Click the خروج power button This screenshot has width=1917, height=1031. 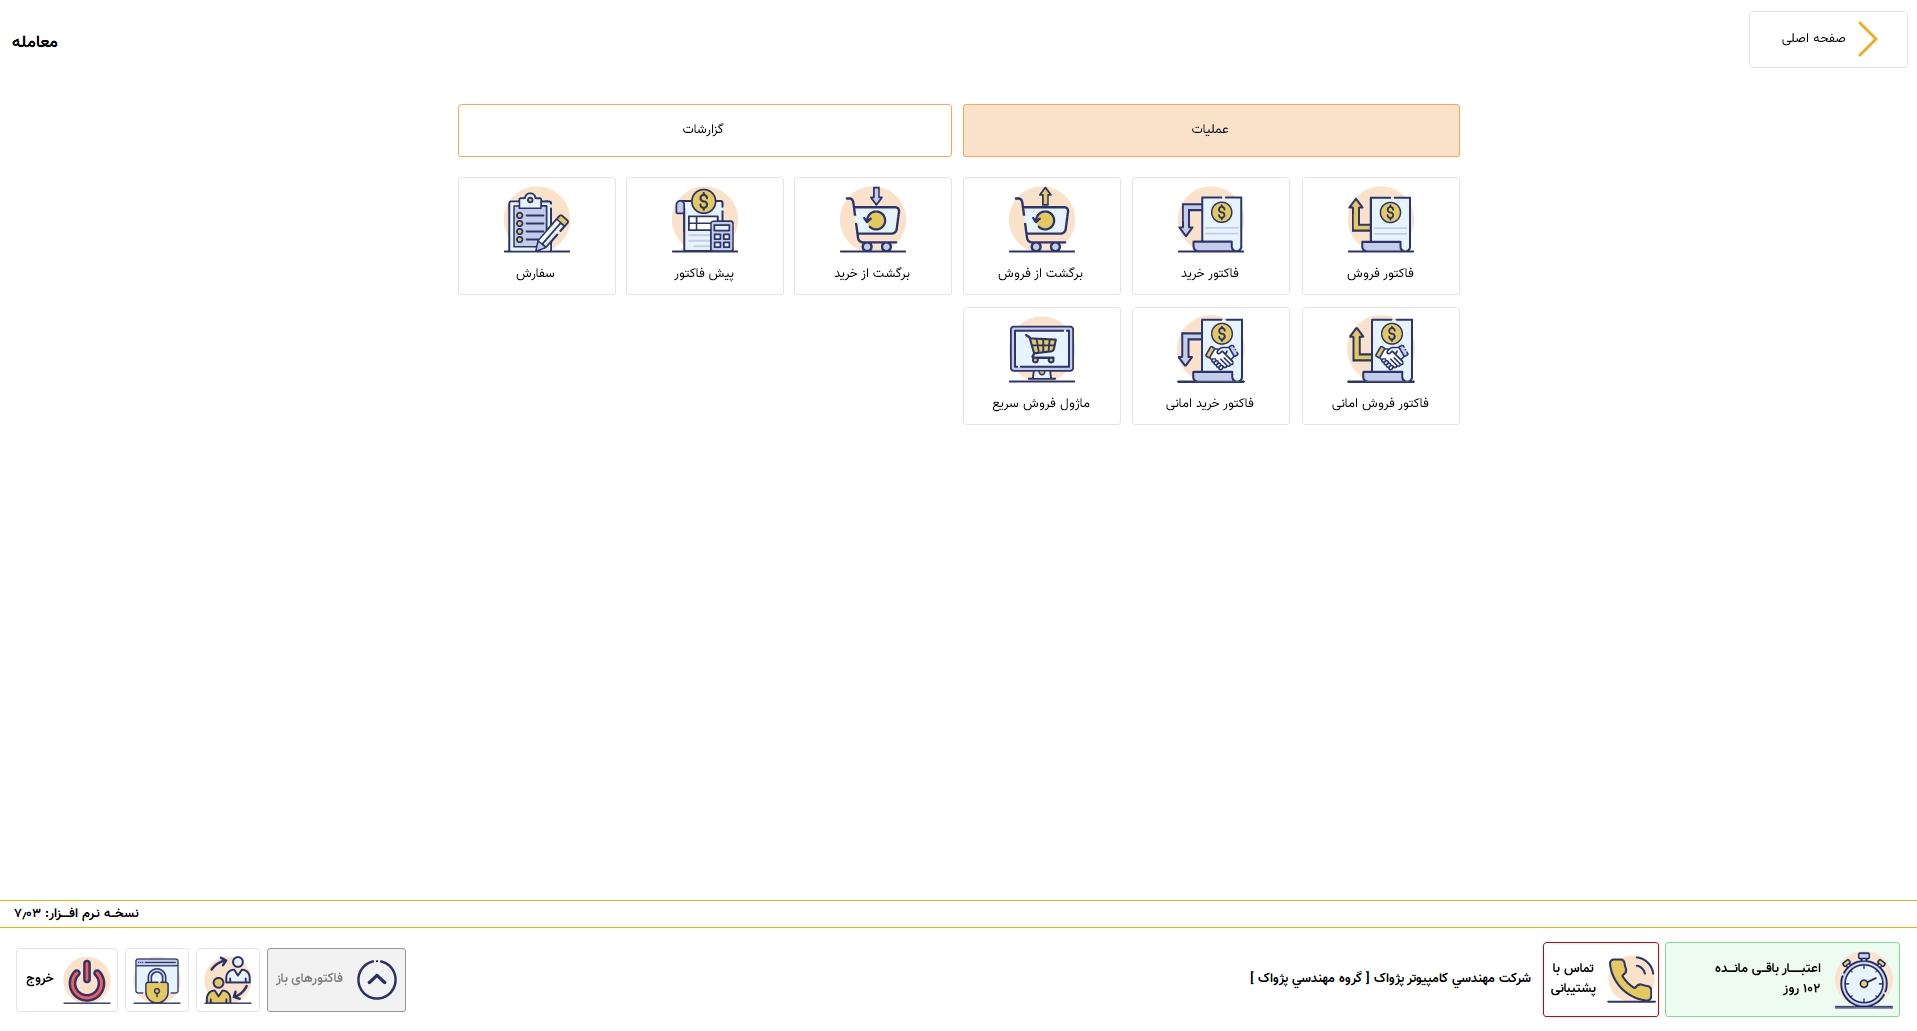click(x=67, y=980)
